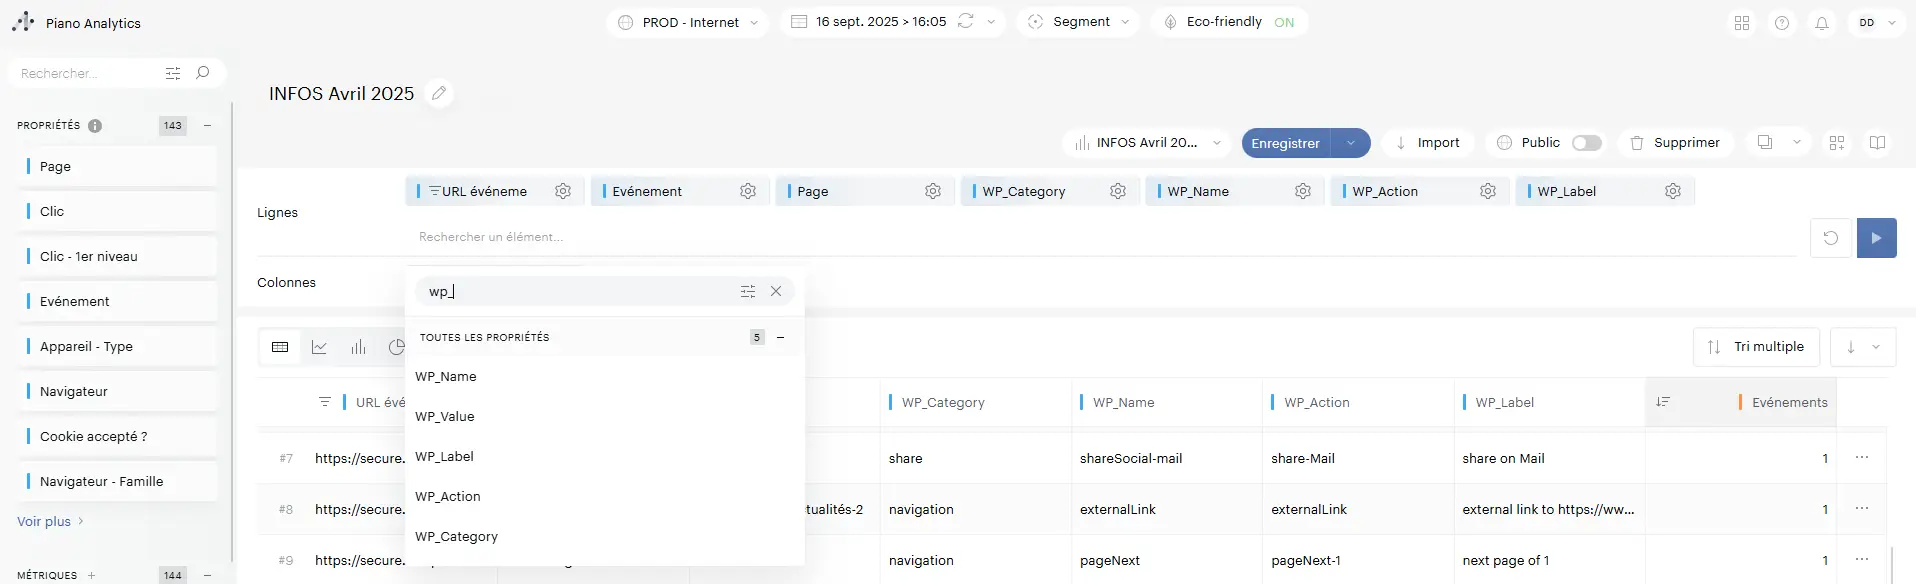Open the three-dot menu for row #9
Viewport: 1916px width, 584px height.
1862,560
